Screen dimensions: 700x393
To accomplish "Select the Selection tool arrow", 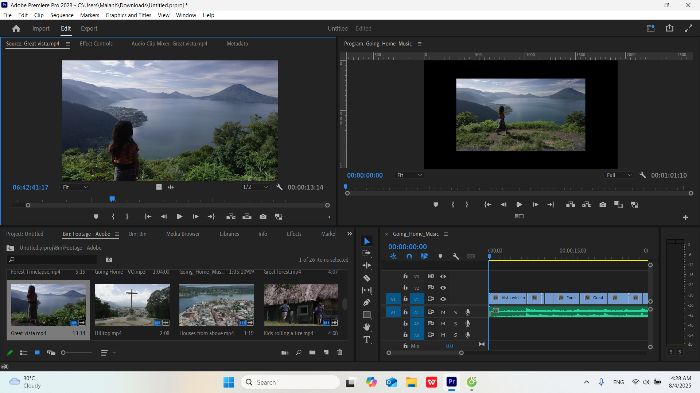I will point(367,241).
